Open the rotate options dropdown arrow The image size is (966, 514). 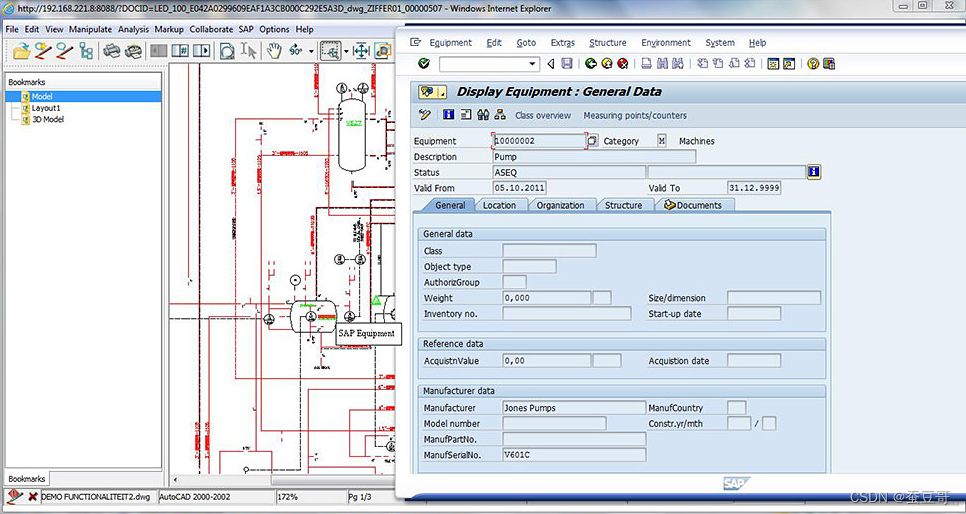311,51
